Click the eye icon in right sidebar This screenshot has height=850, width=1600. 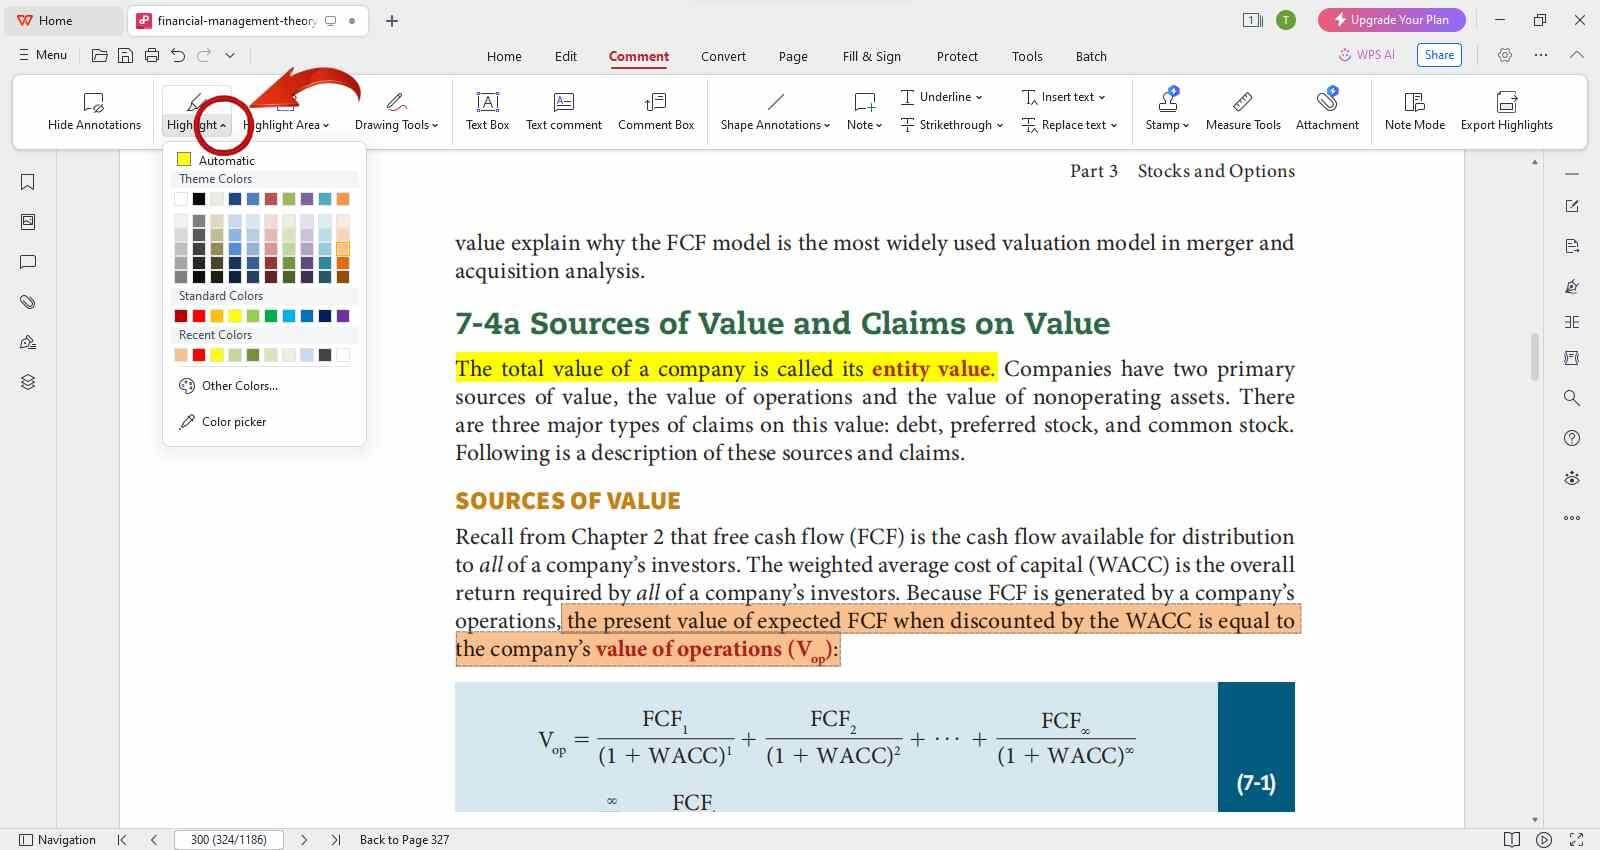[x=1572, y=478]
